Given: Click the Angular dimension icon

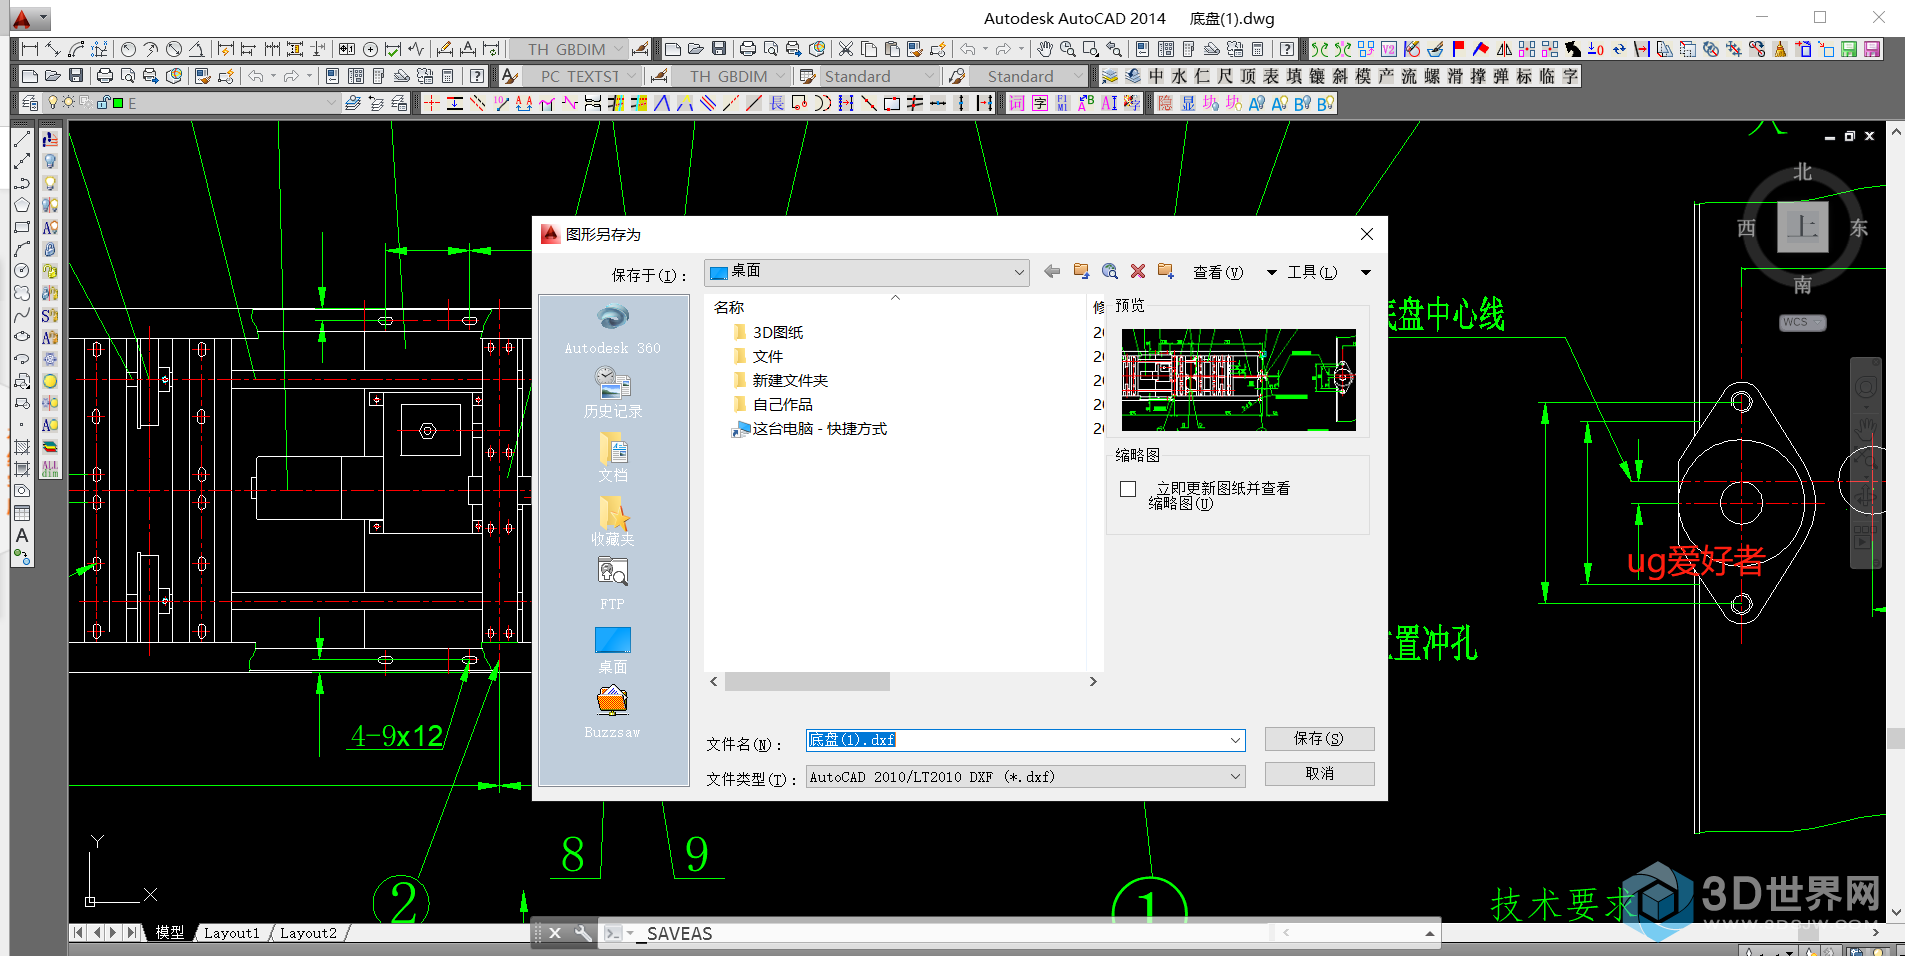Looking at the screenshot, I should tap(196, 49).
